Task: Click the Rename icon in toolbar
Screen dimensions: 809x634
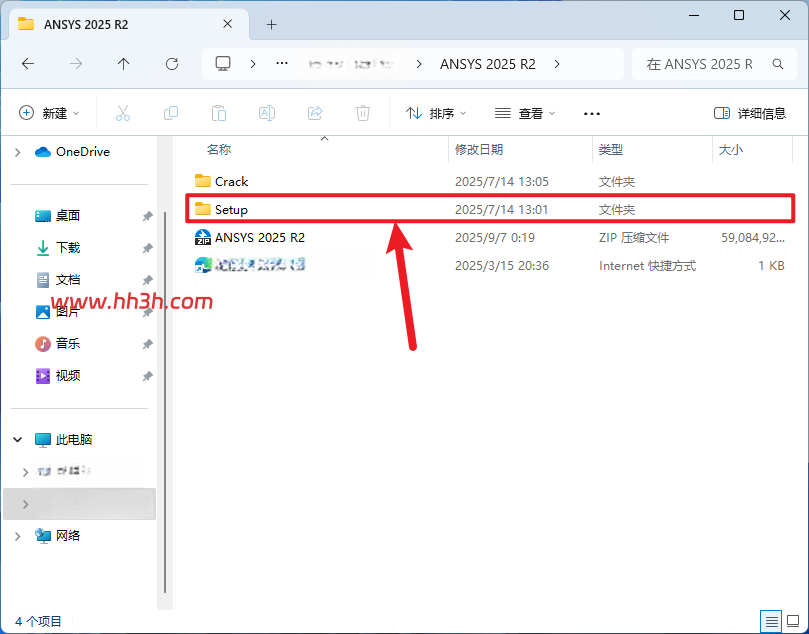Action: pyautogui.click(x=267, y=113)
